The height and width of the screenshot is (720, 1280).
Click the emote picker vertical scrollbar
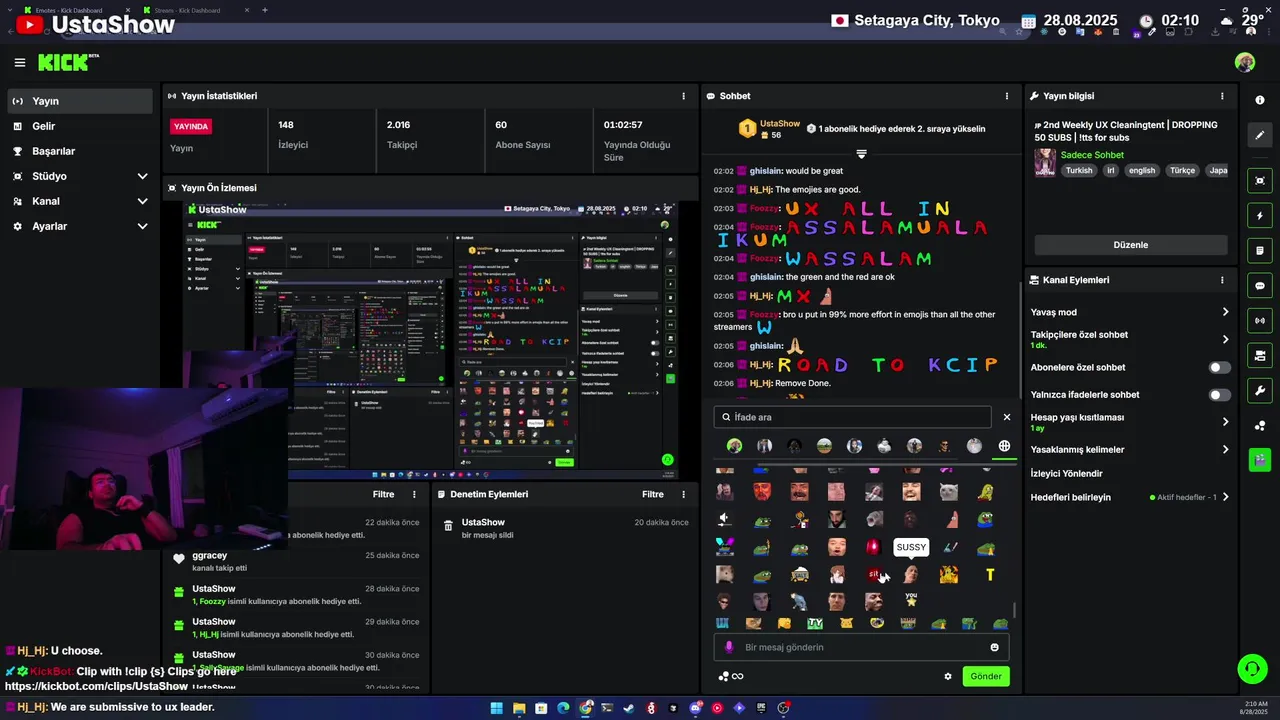point(1014,610)
